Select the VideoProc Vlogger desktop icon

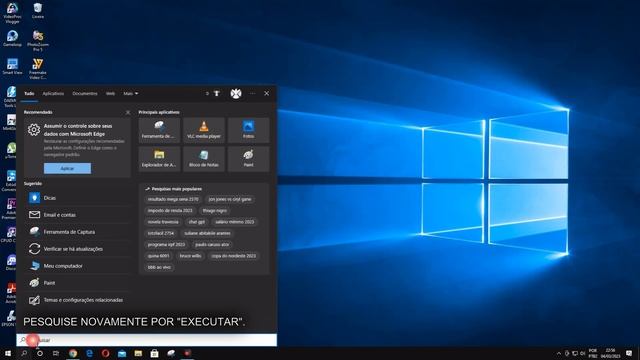(12, 13)
